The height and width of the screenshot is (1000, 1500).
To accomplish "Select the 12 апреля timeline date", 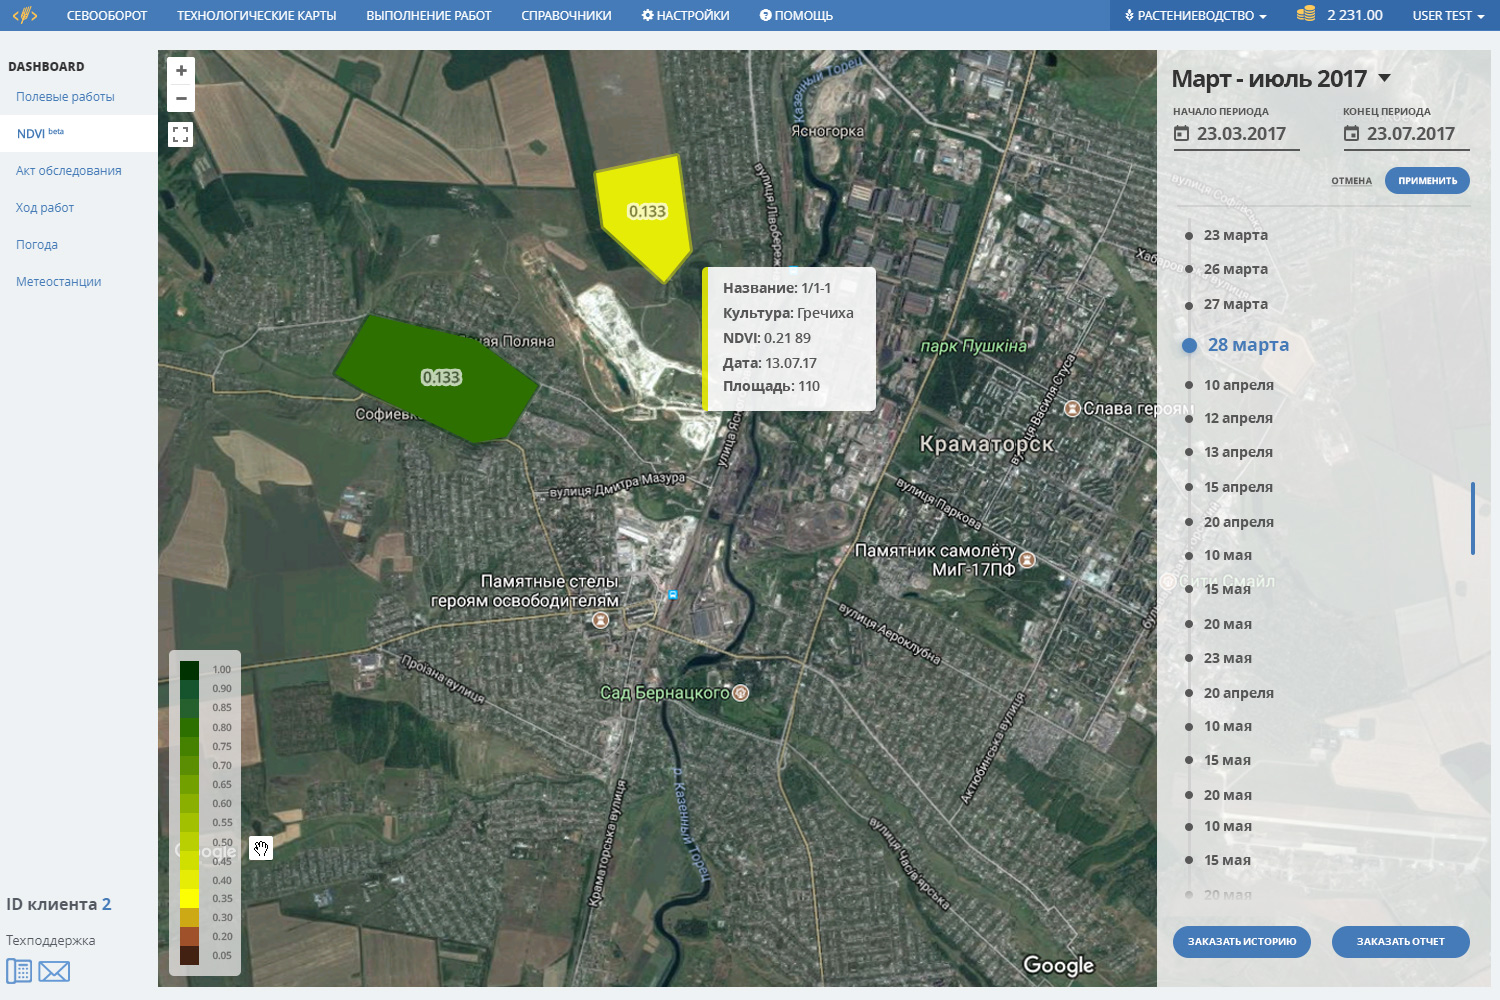I will pyautogui.click(x=1239, y=418).
